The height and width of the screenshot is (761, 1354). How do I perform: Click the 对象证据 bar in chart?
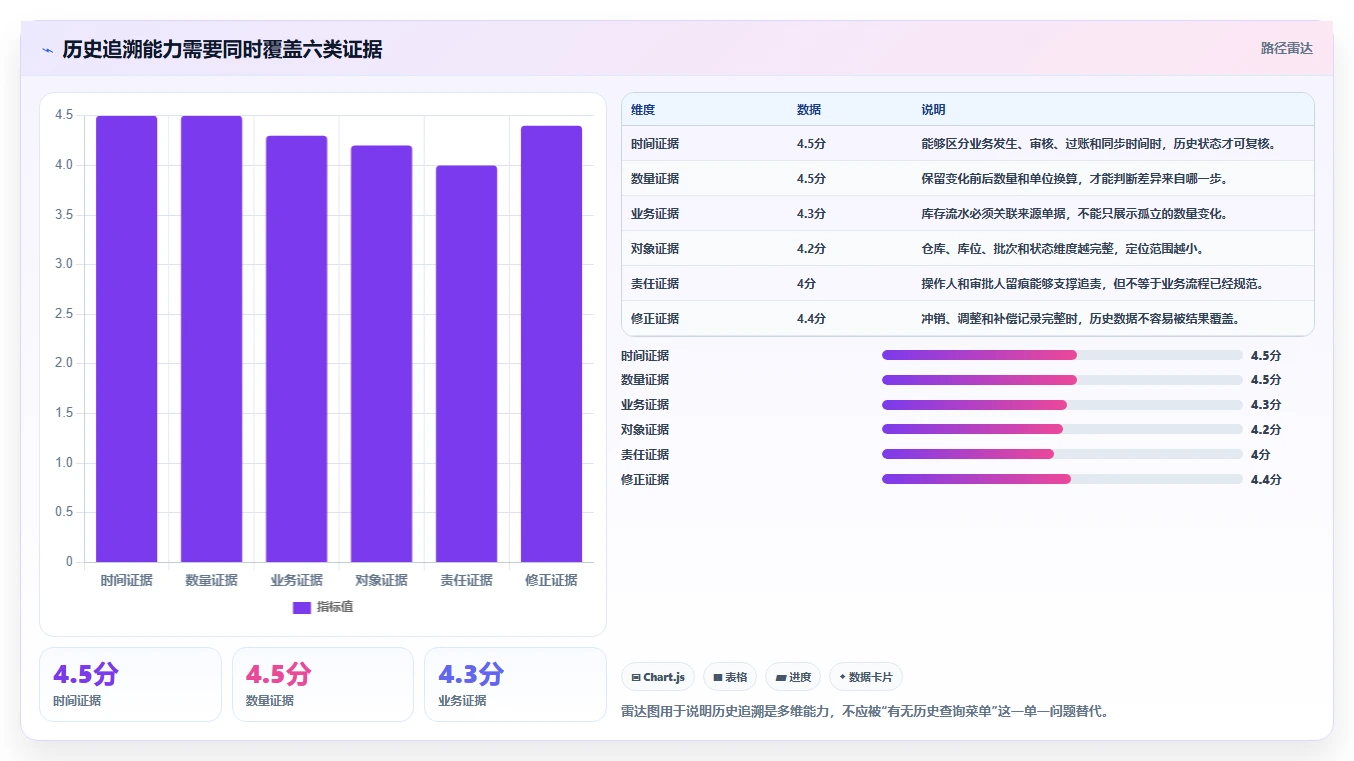pyautogui.click(x=381, y=354)
